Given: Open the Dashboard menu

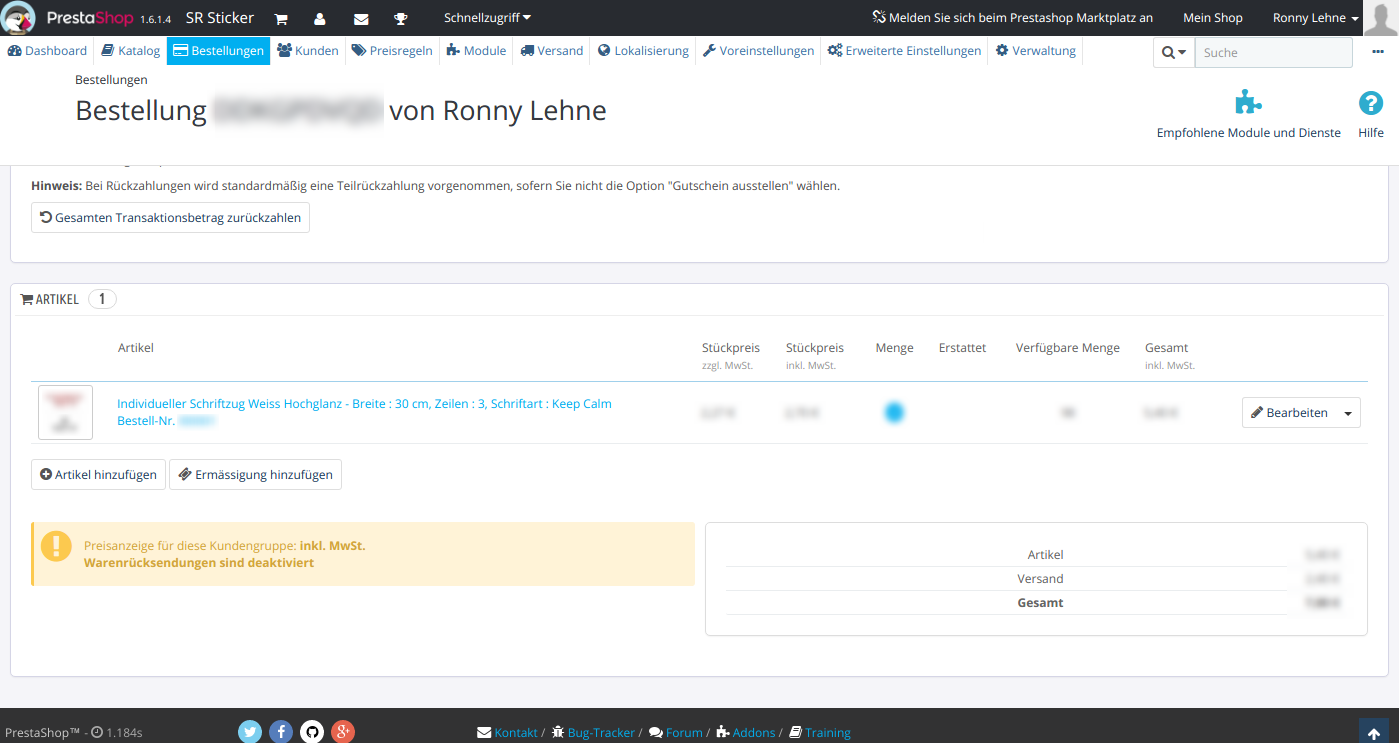Looking at the screenshot, I should [48, 51].
